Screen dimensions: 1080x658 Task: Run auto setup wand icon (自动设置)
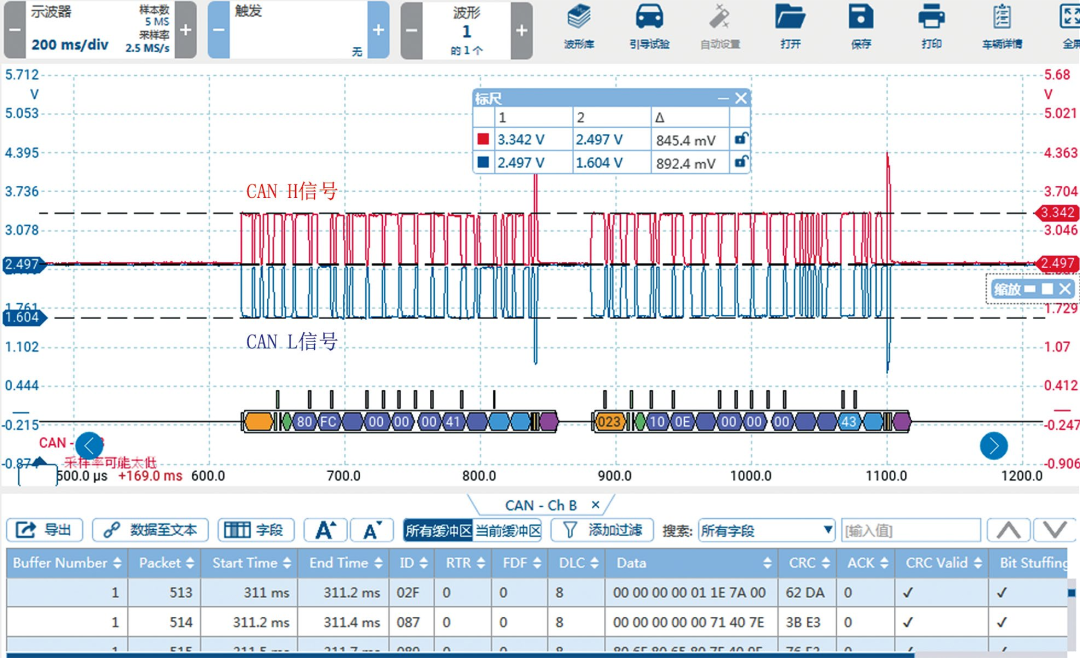[x=720, y=28]
